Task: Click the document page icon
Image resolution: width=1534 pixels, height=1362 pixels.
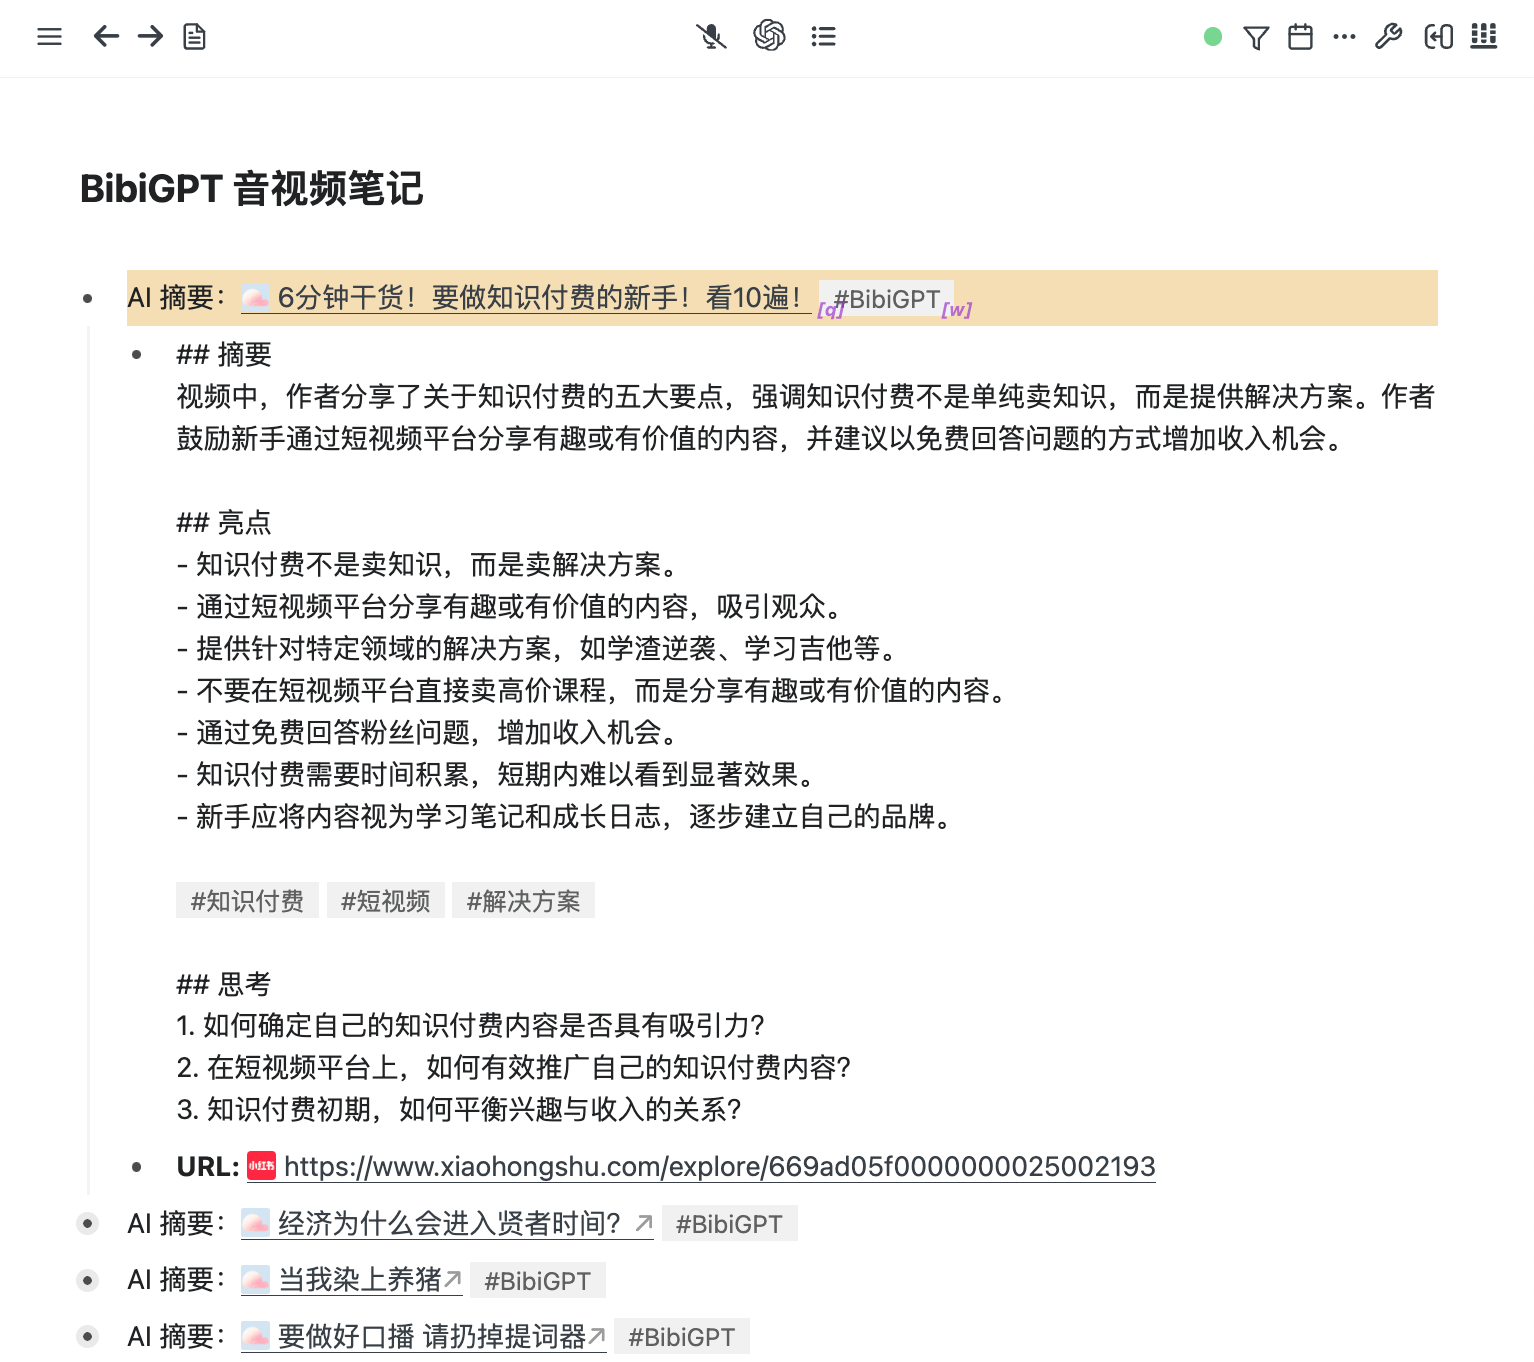Action: 194,37
